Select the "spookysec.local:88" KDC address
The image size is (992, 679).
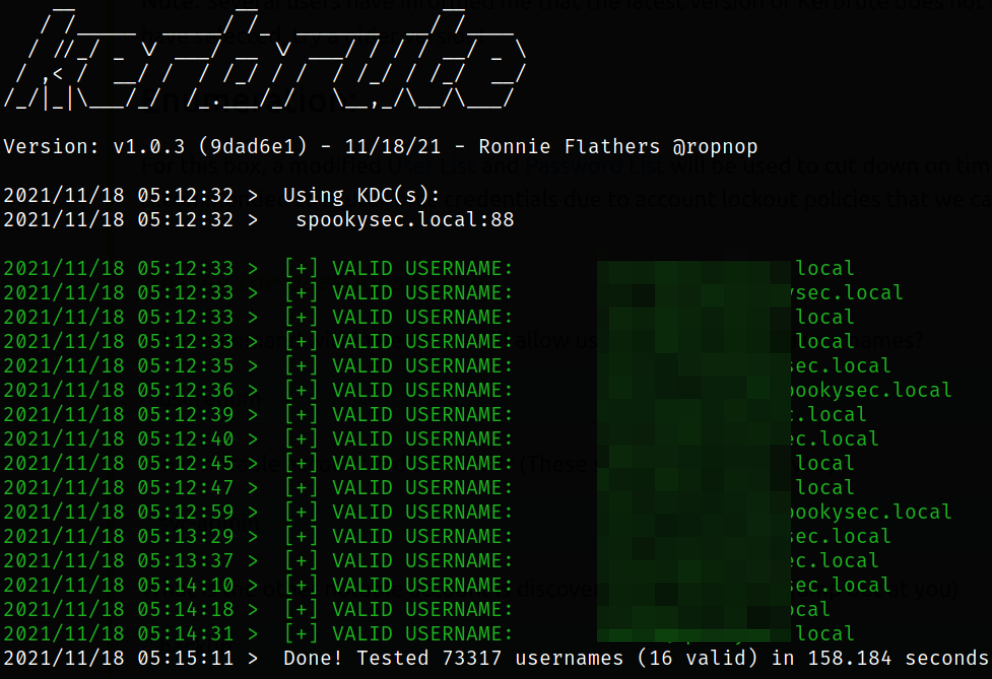click(x=405, y=220)
